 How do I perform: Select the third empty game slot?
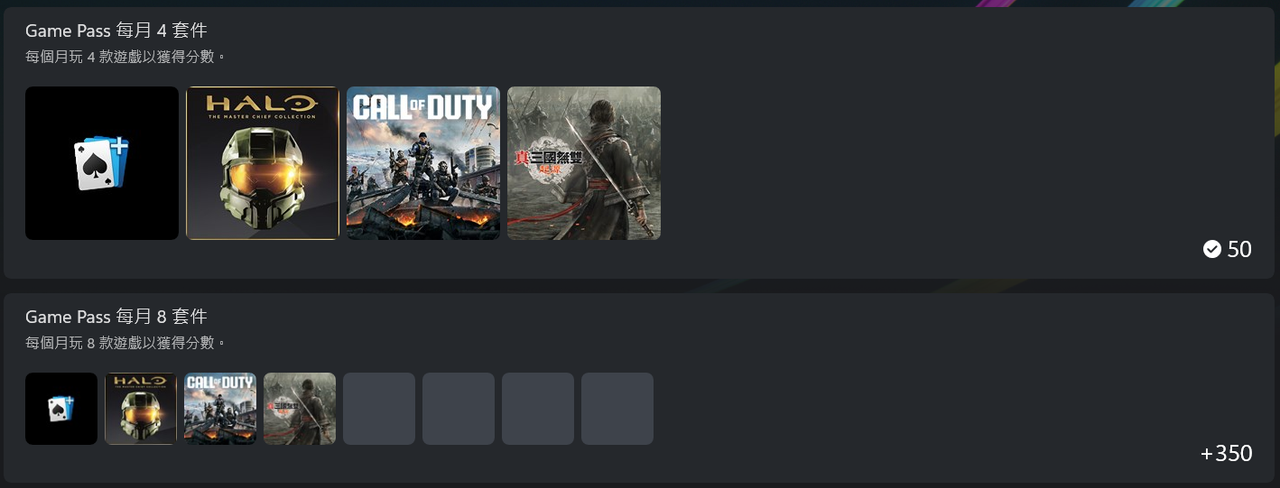[538, 409]
